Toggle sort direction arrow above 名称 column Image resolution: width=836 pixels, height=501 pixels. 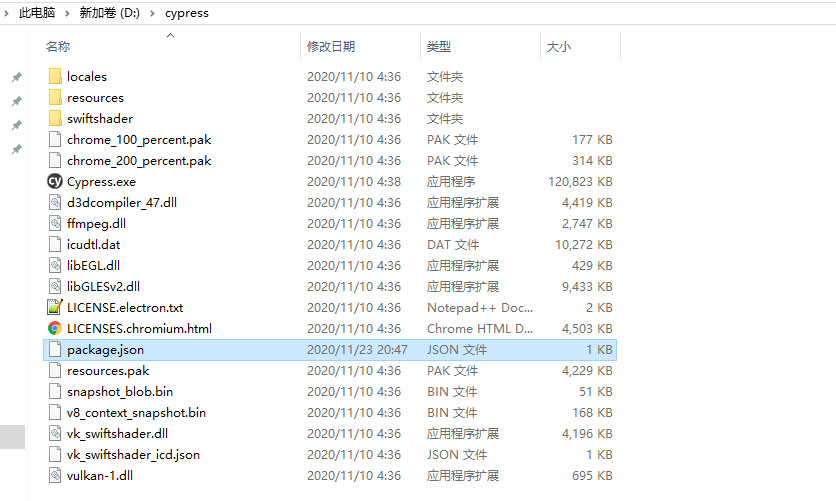point(171,35)
